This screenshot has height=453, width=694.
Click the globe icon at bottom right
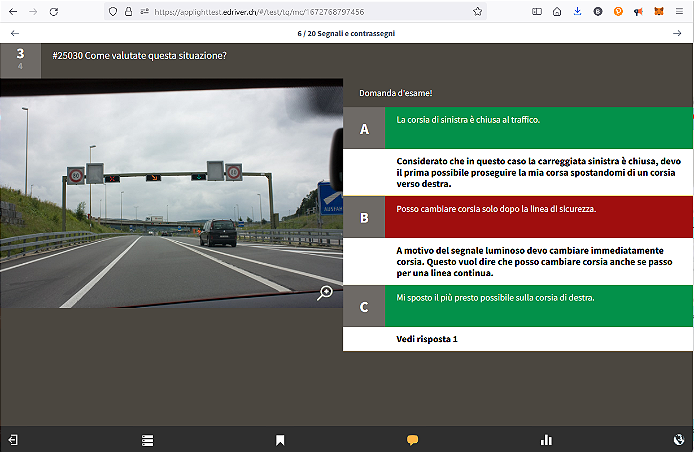pos(679,439)
